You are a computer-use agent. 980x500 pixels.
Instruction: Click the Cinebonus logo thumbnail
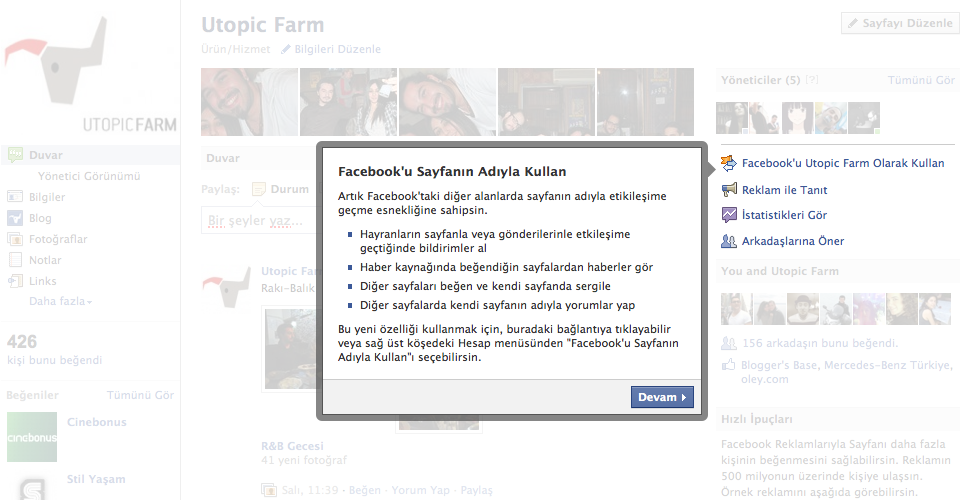pos(32,437)
